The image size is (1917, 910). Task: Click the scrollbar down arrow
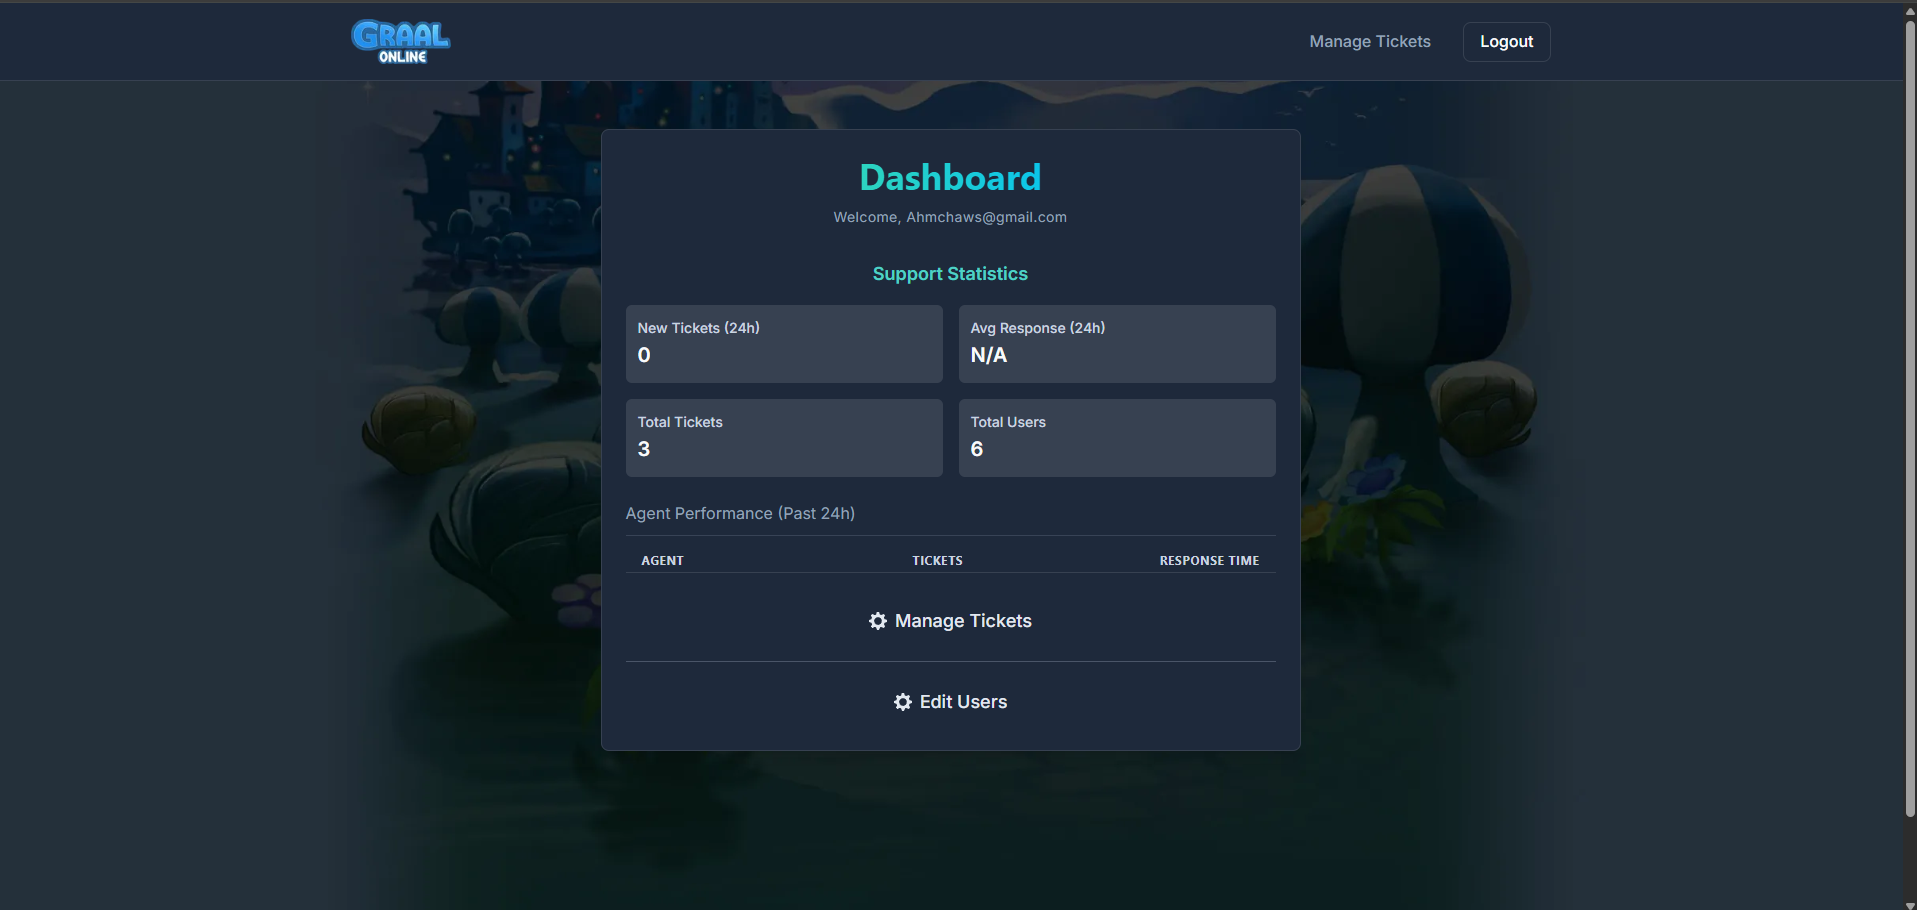click(1910, 904)
